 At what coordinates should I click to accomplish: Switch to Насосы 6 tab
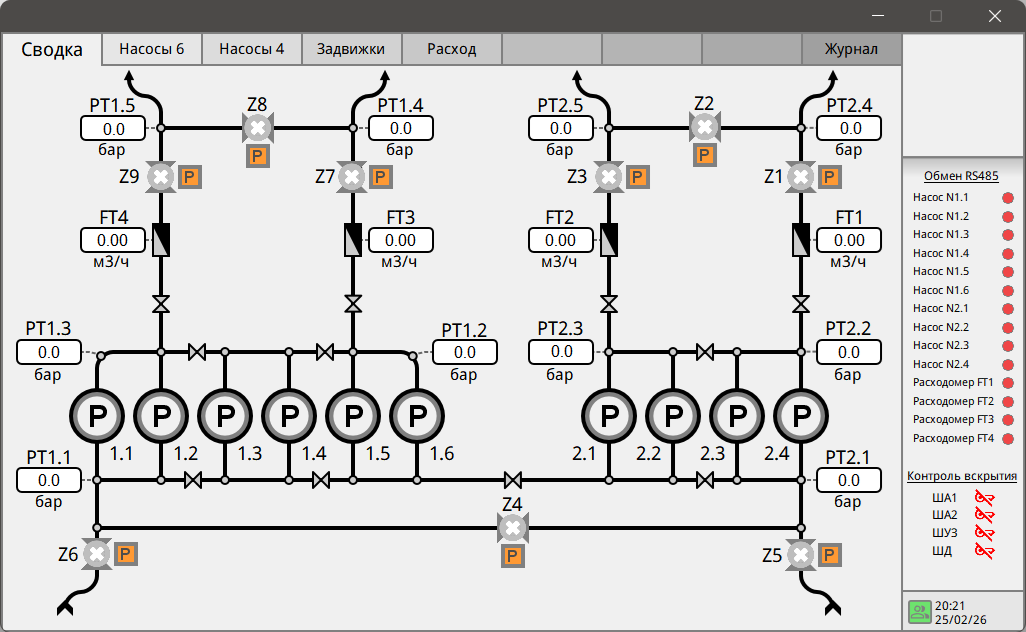[152, 49]
